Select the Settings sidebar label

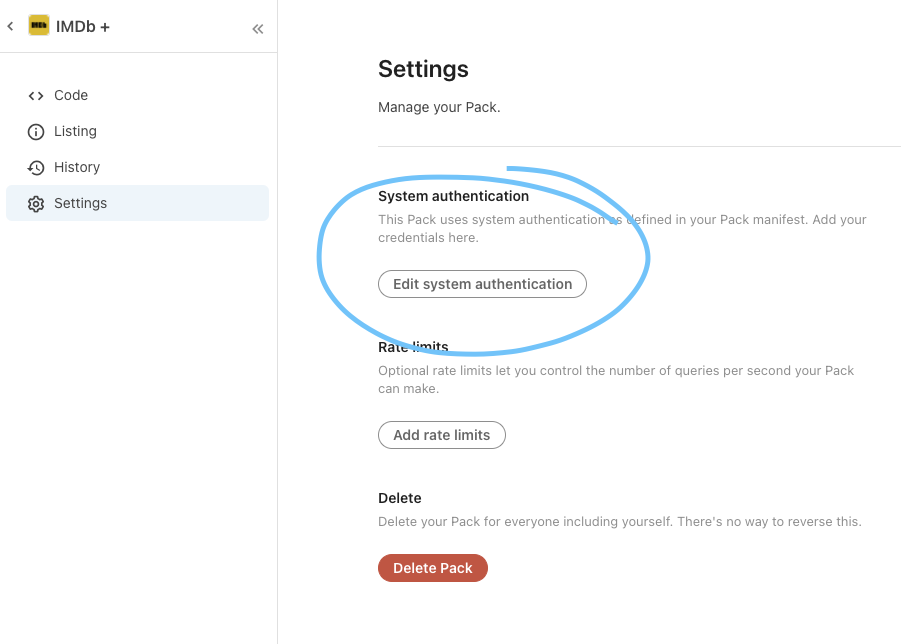coord(80,204)
